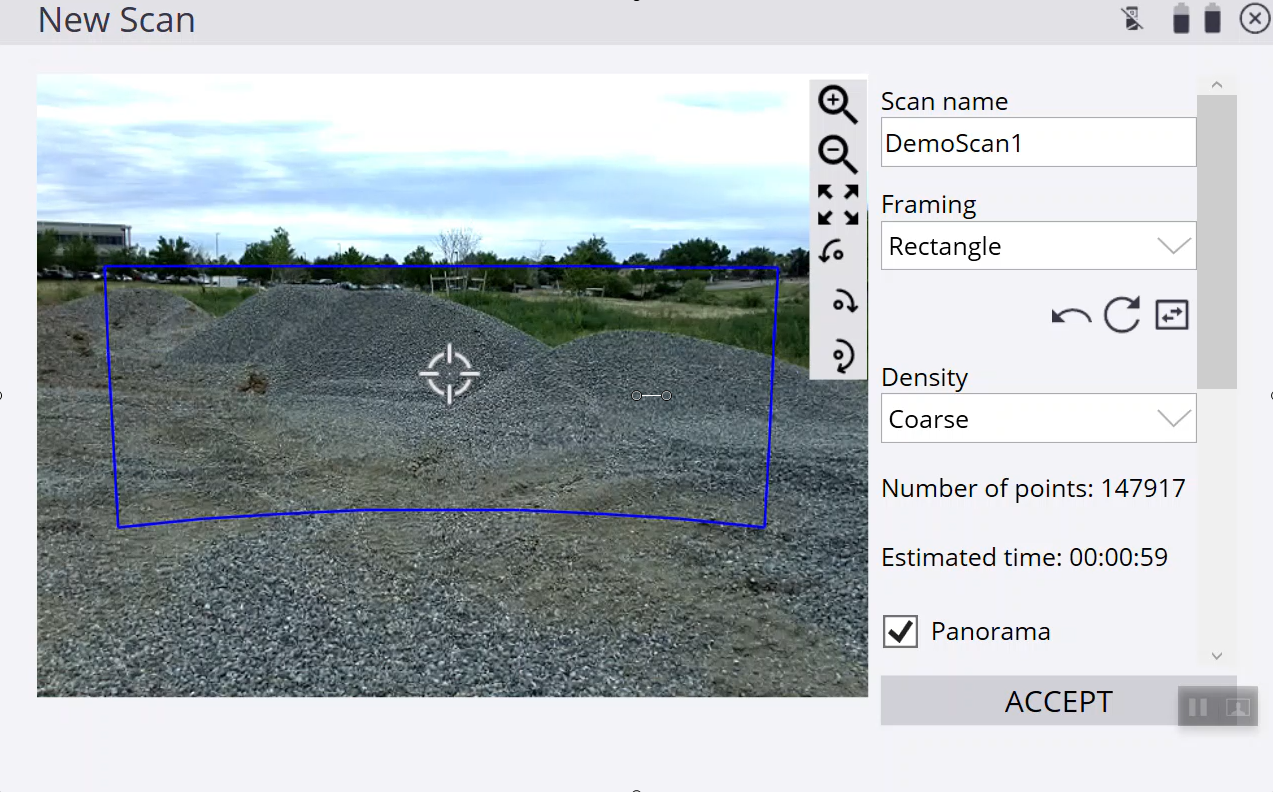Check the first battery level indicator
This screenshot has height=792, width=1273.
click(x=1181, y=19)
